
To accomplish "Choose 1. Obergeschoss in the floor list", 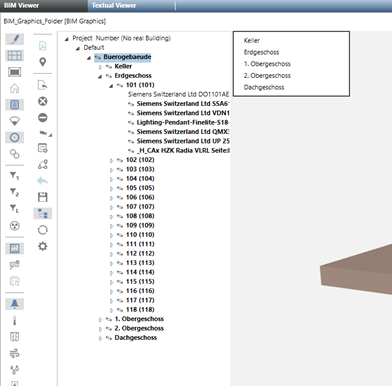I will (x=267, y=64).
